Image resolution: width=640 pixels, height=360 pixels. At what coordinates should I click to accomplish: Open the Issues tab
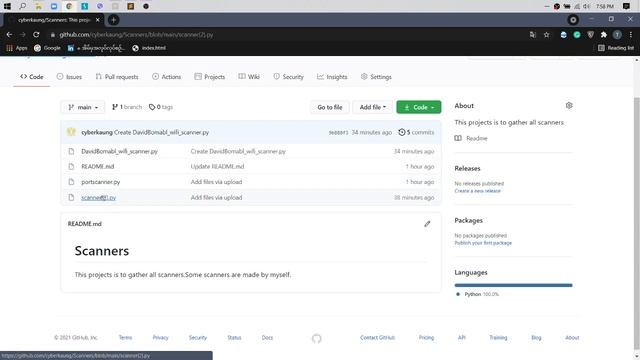coord(69,77)
